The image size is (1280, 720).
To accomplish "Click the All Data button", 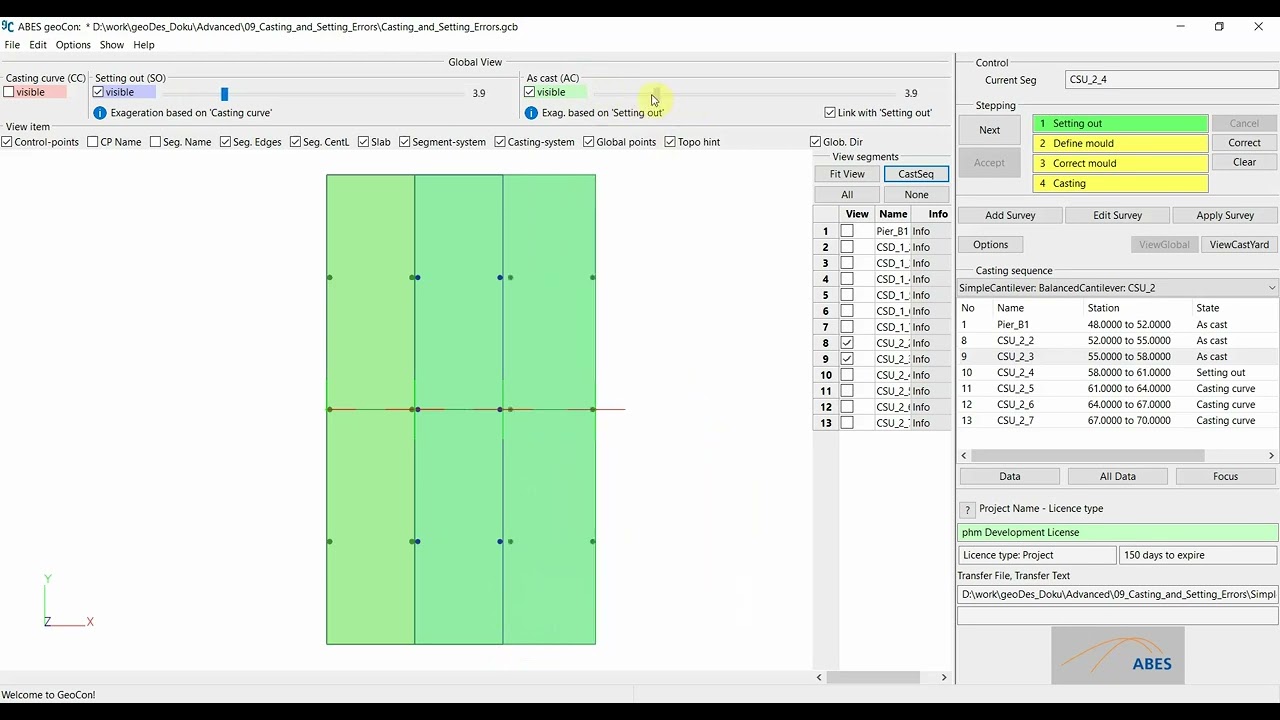I will 1118,477.
